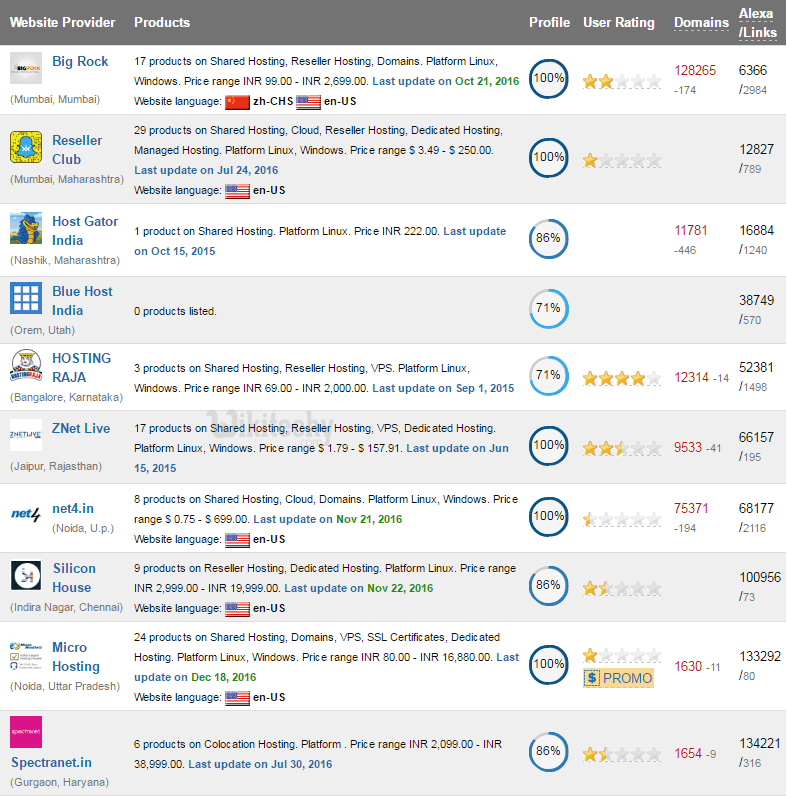The image size is (787, 796).
Task: Click the domains count 75371
Action: click(691, 509)
